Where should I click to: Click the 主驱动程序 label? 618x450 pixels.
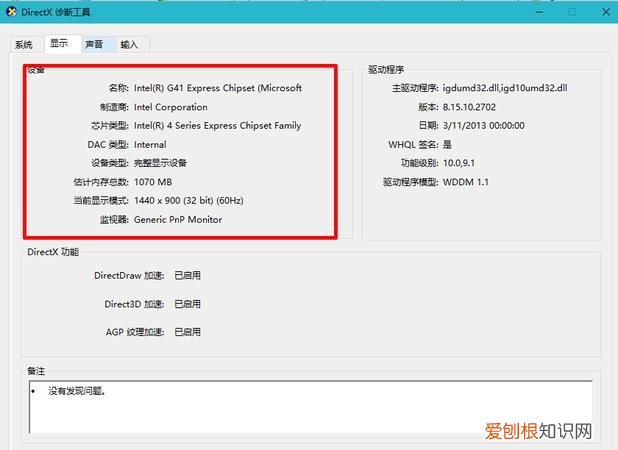tap(415, 88)
